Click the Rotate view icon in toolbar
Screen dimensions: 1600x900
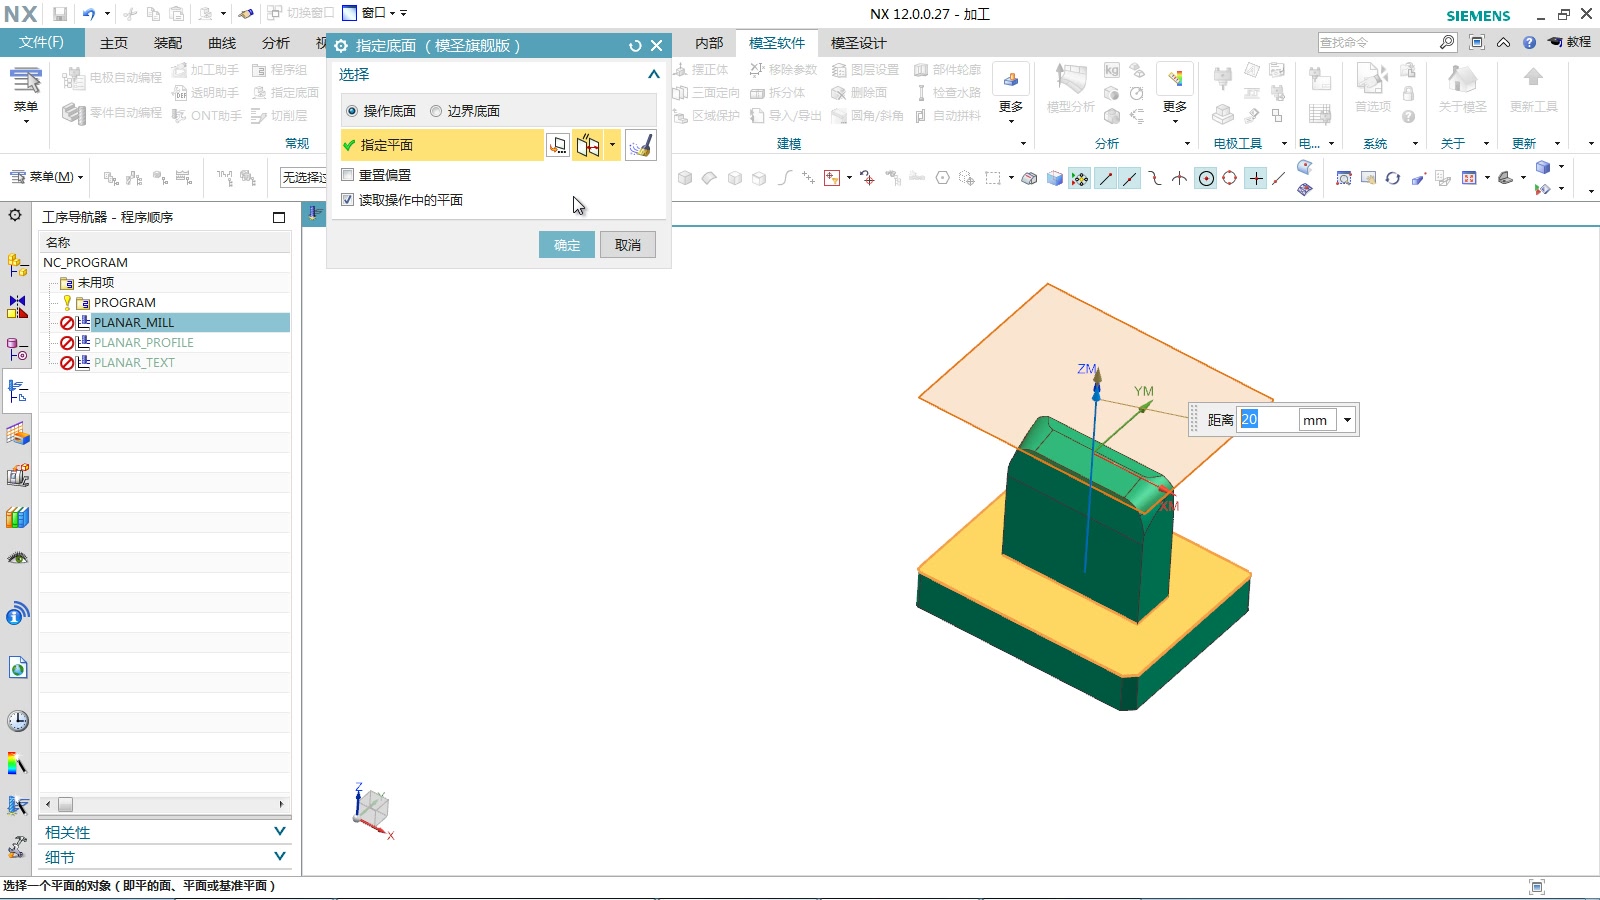pos(1392,178)
